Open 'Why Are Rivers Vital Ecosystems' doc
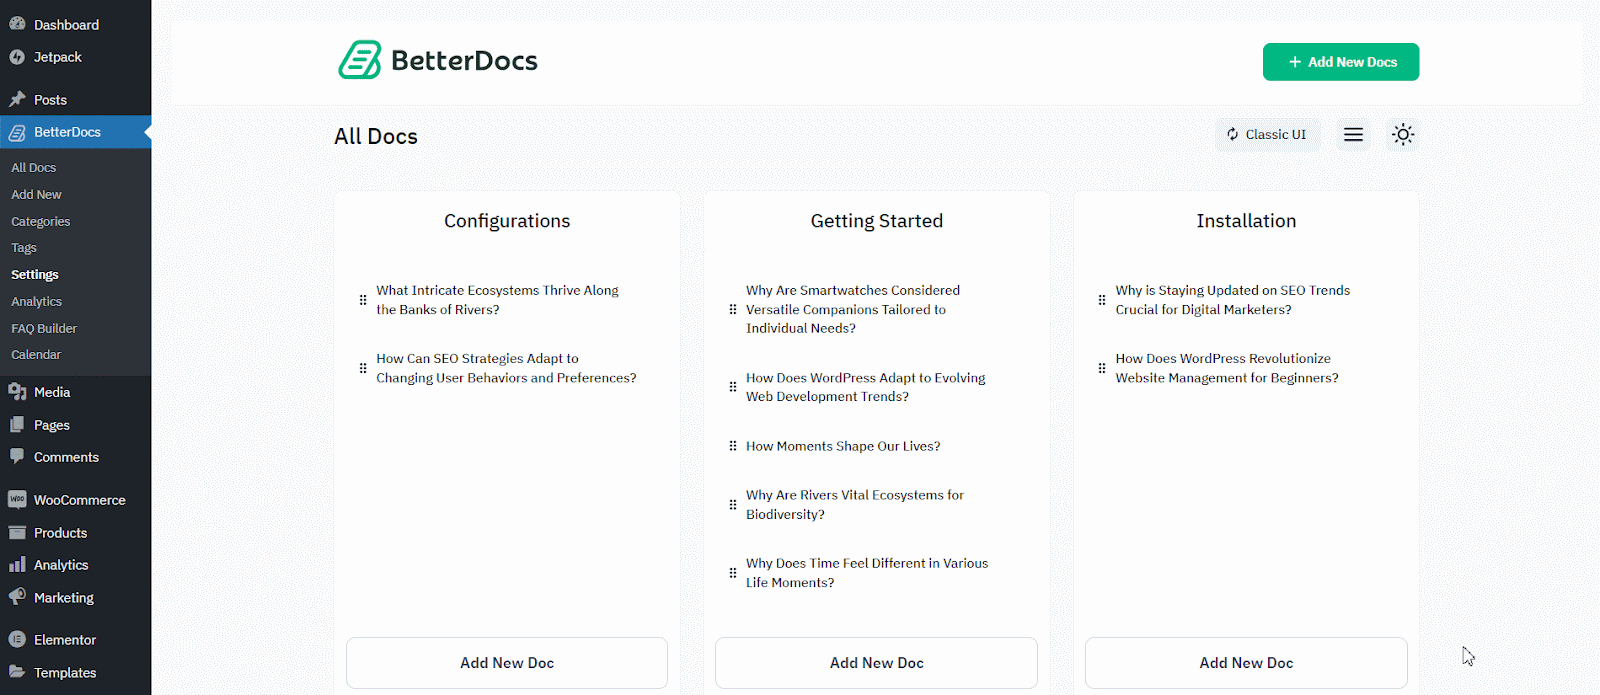1600x695 pixels. click(855, 505)
